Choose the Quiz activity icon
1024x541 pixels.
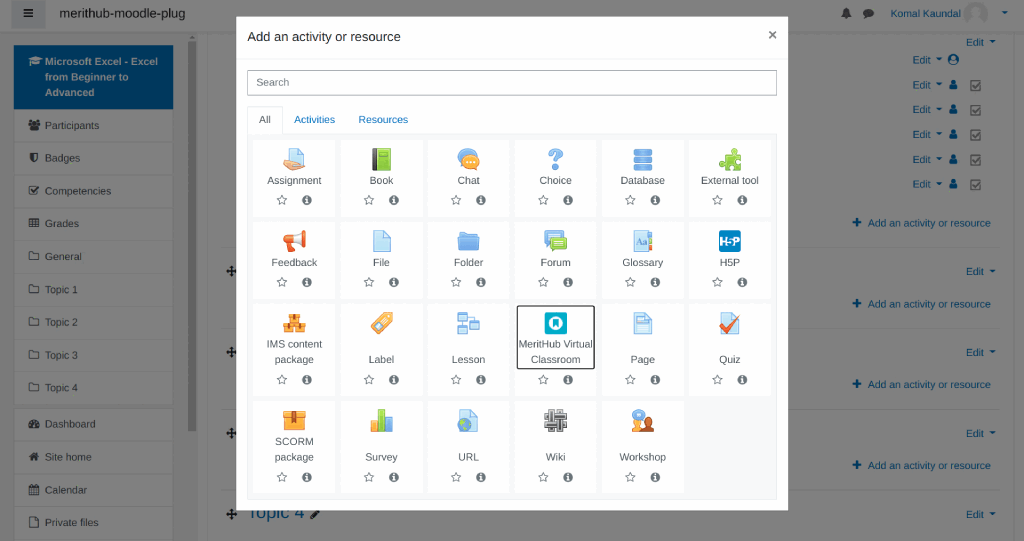tap(729, 324)
